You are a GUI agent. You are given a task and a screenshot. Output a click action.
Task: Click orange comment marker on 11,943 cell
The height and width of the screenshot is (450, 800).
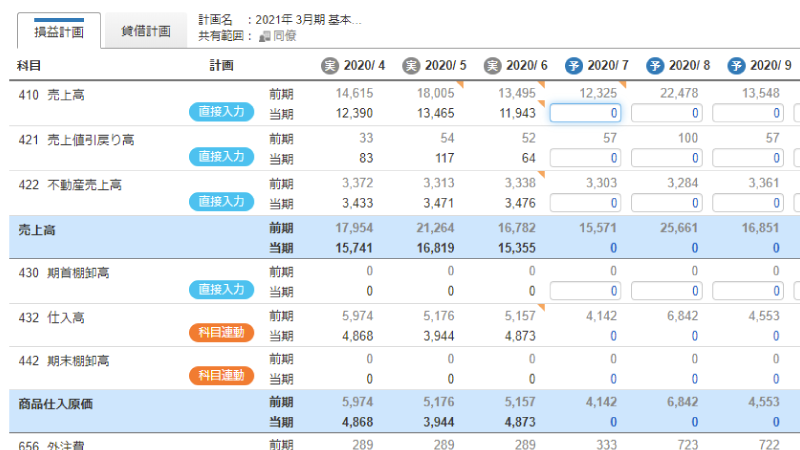[542, 104]
